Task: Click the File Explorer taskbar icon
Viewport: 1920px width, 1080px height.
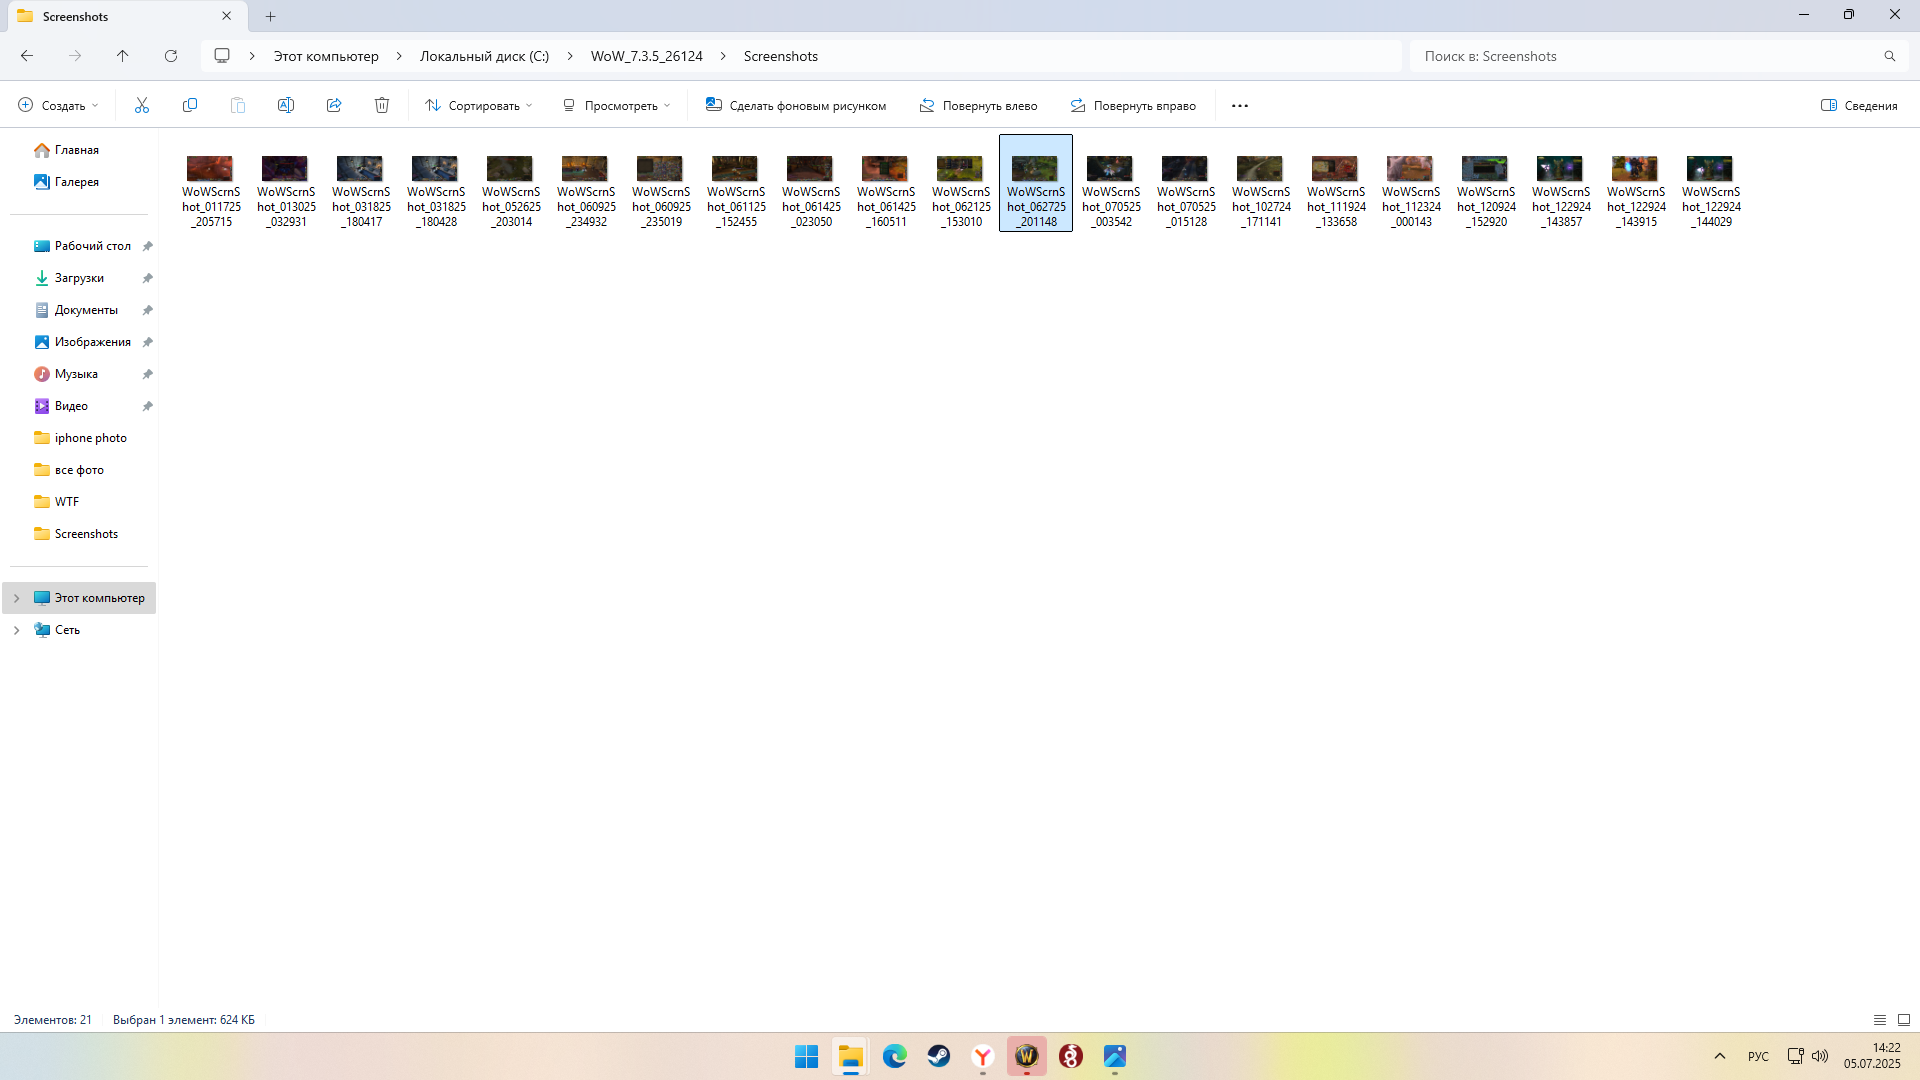Action: [850, 1056]
